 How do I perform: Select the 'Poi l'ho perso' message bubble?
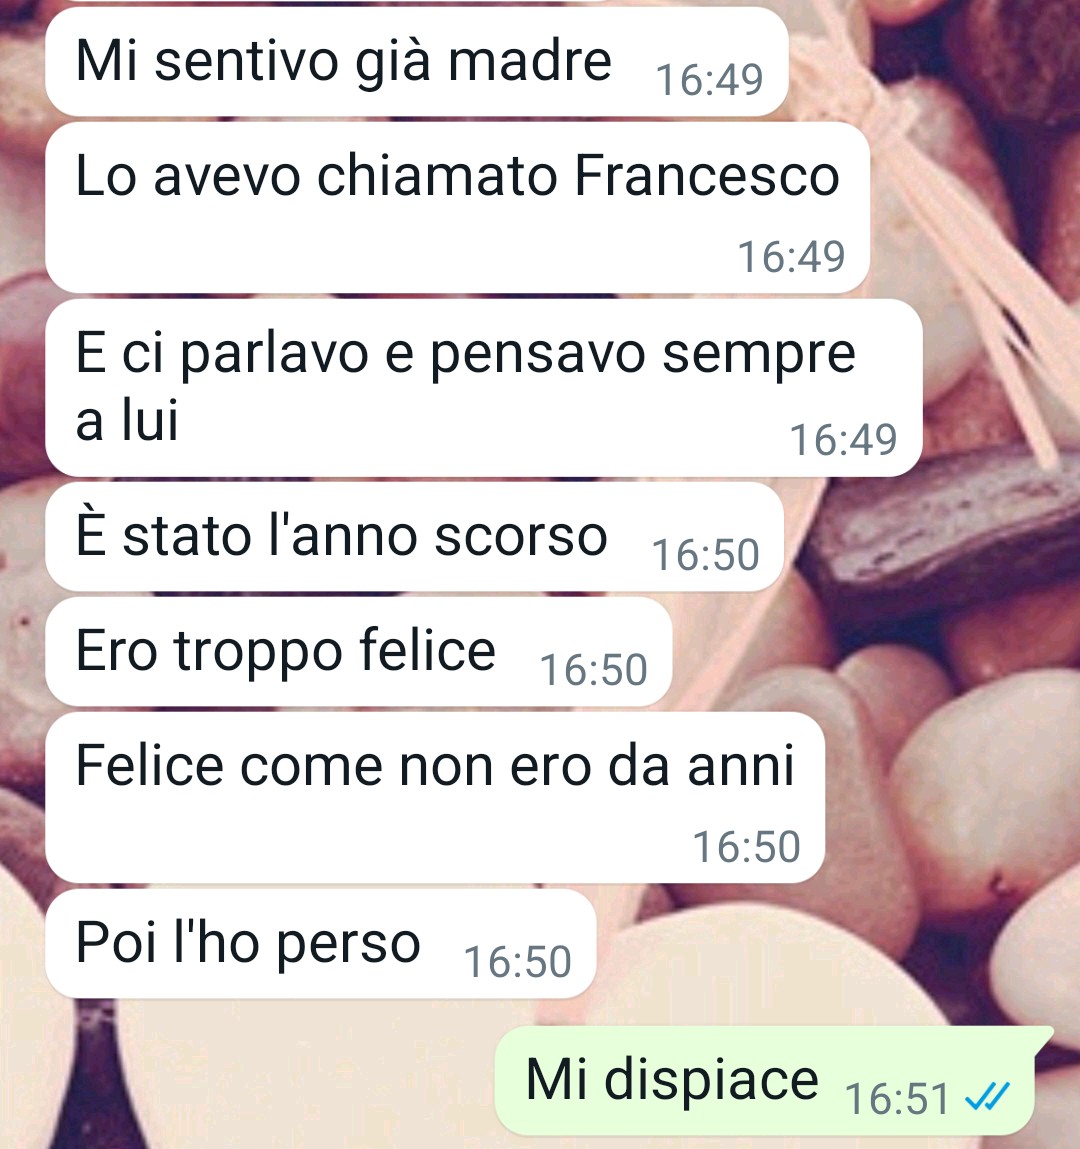click(320, 943)
